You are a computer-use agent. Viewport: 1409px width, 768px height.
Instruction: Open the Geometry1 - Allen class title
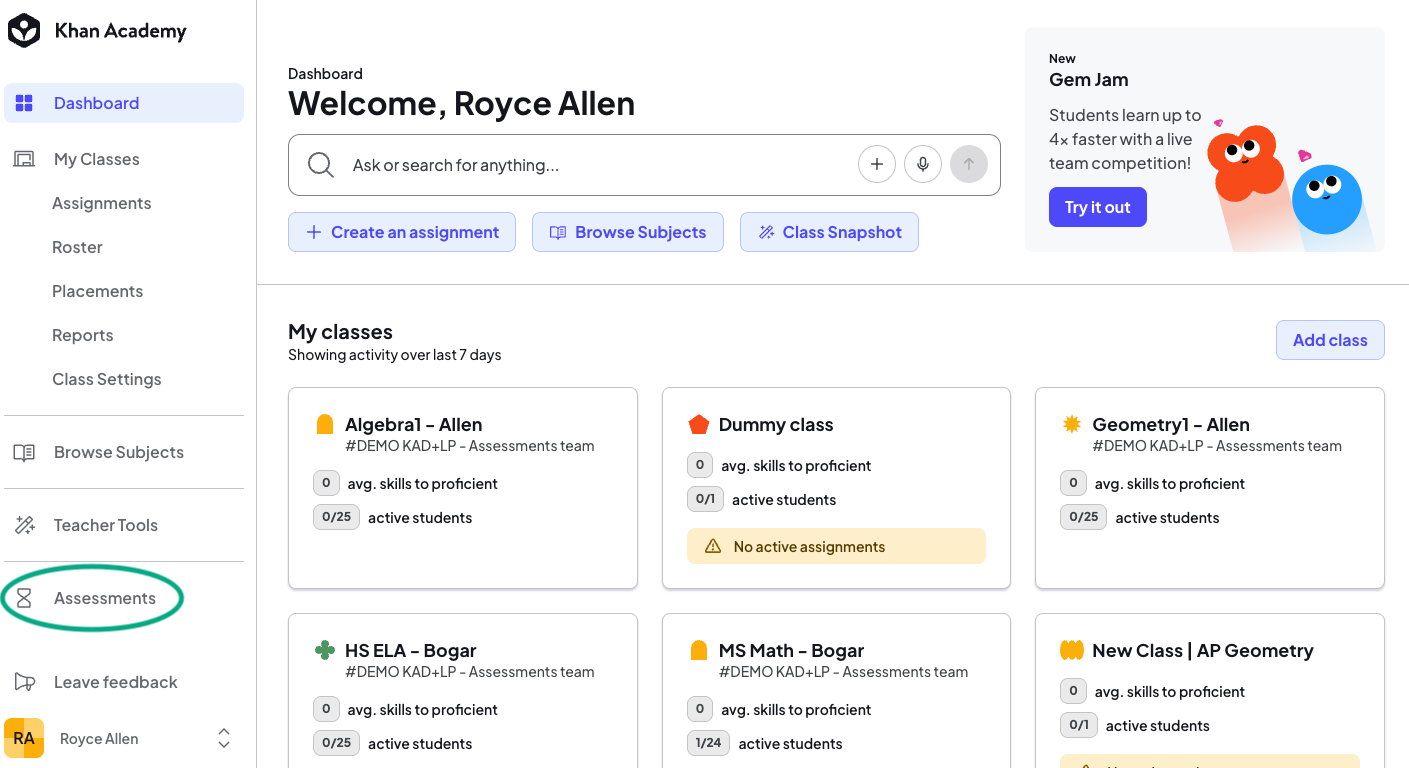coord(1171,425)
